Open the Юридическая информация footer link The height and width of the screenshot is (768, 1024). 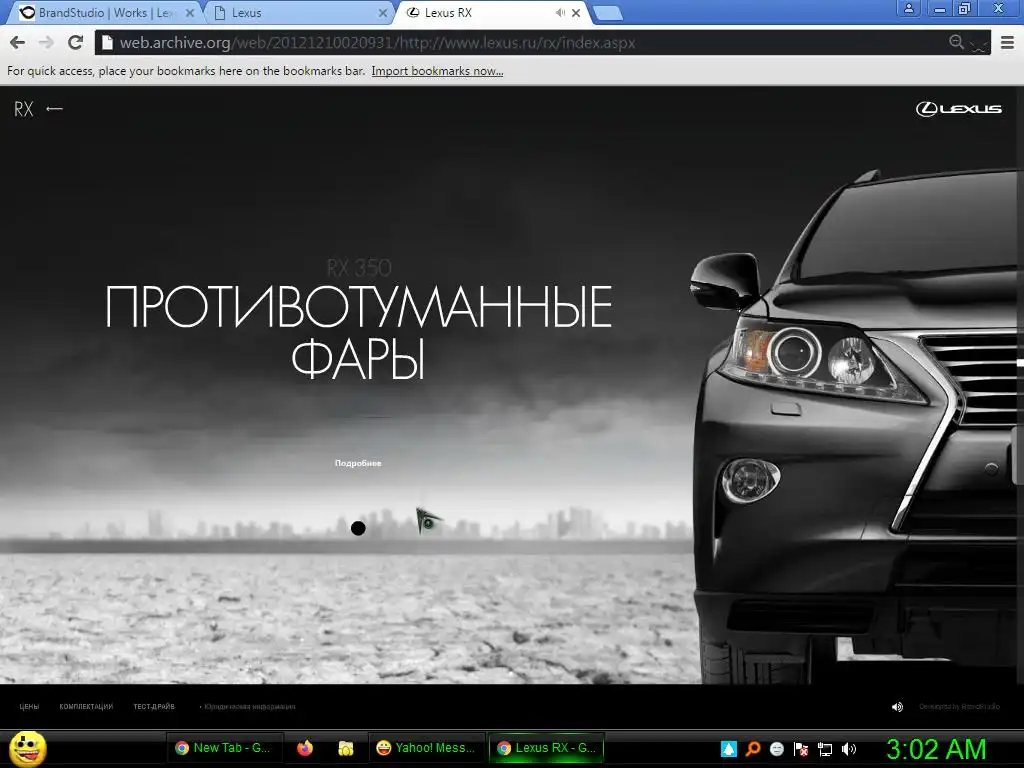coord(249,707)
